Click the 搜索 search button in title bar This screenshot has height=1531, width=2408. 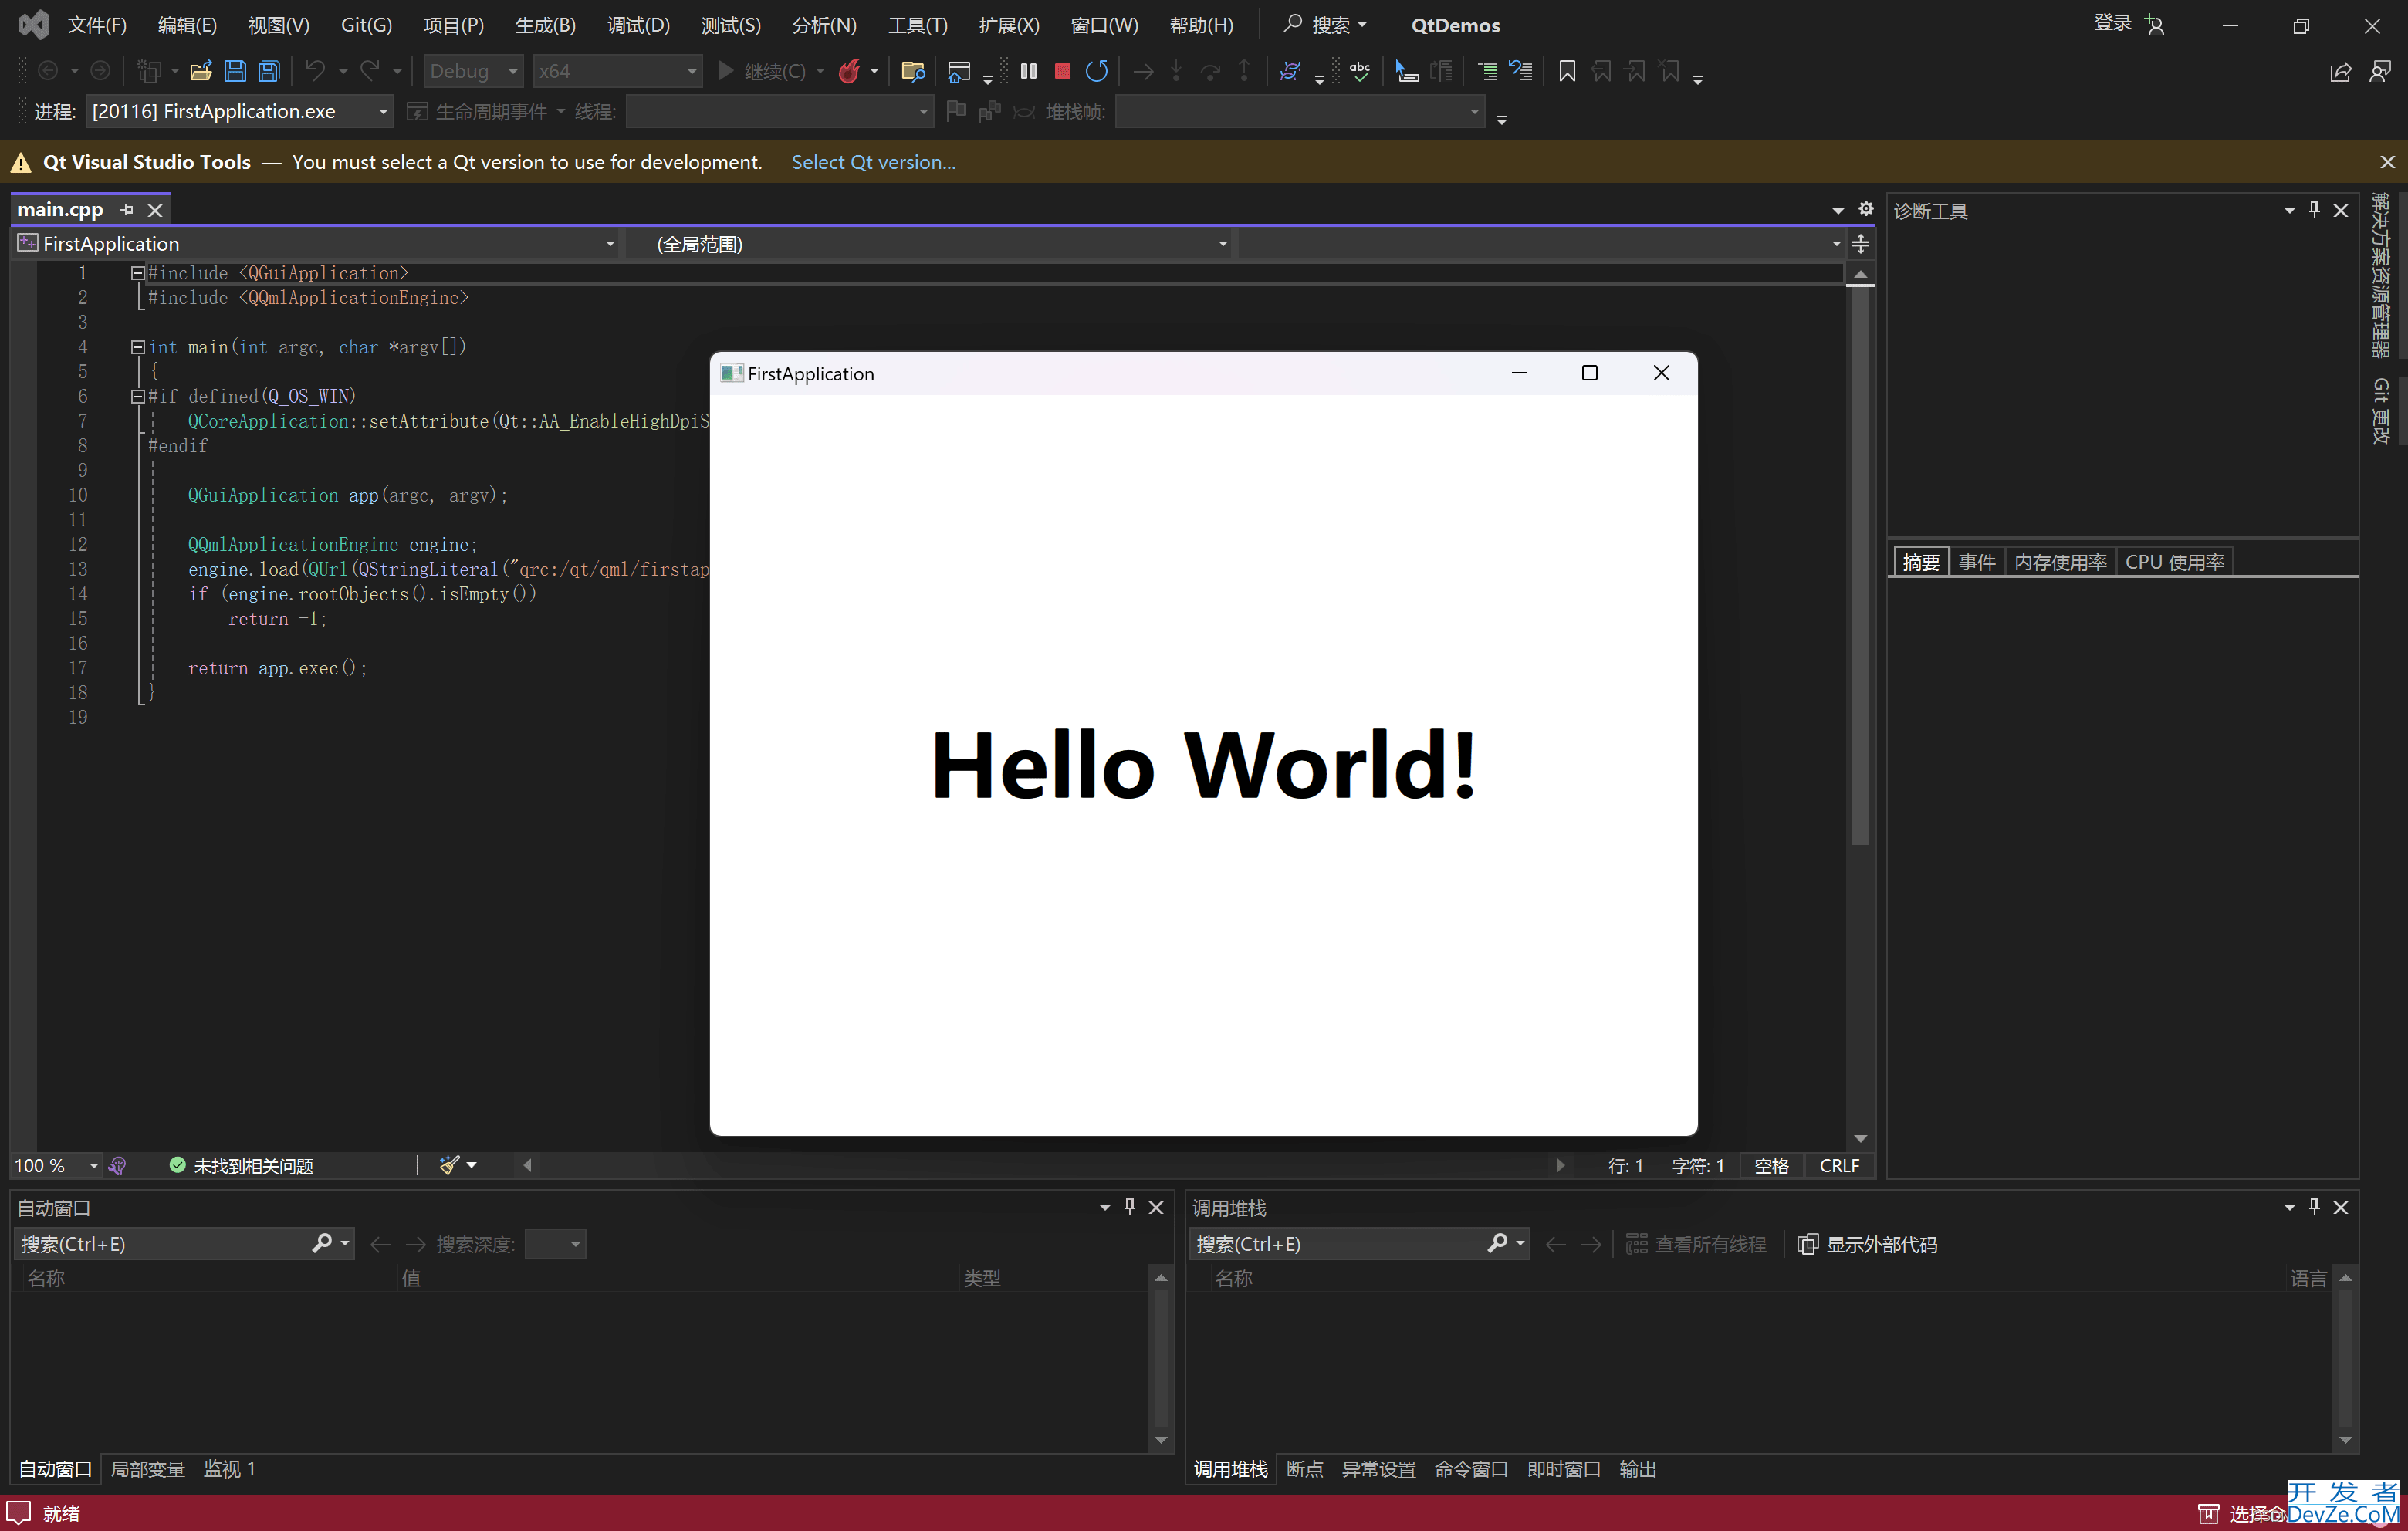point(1325,25)
